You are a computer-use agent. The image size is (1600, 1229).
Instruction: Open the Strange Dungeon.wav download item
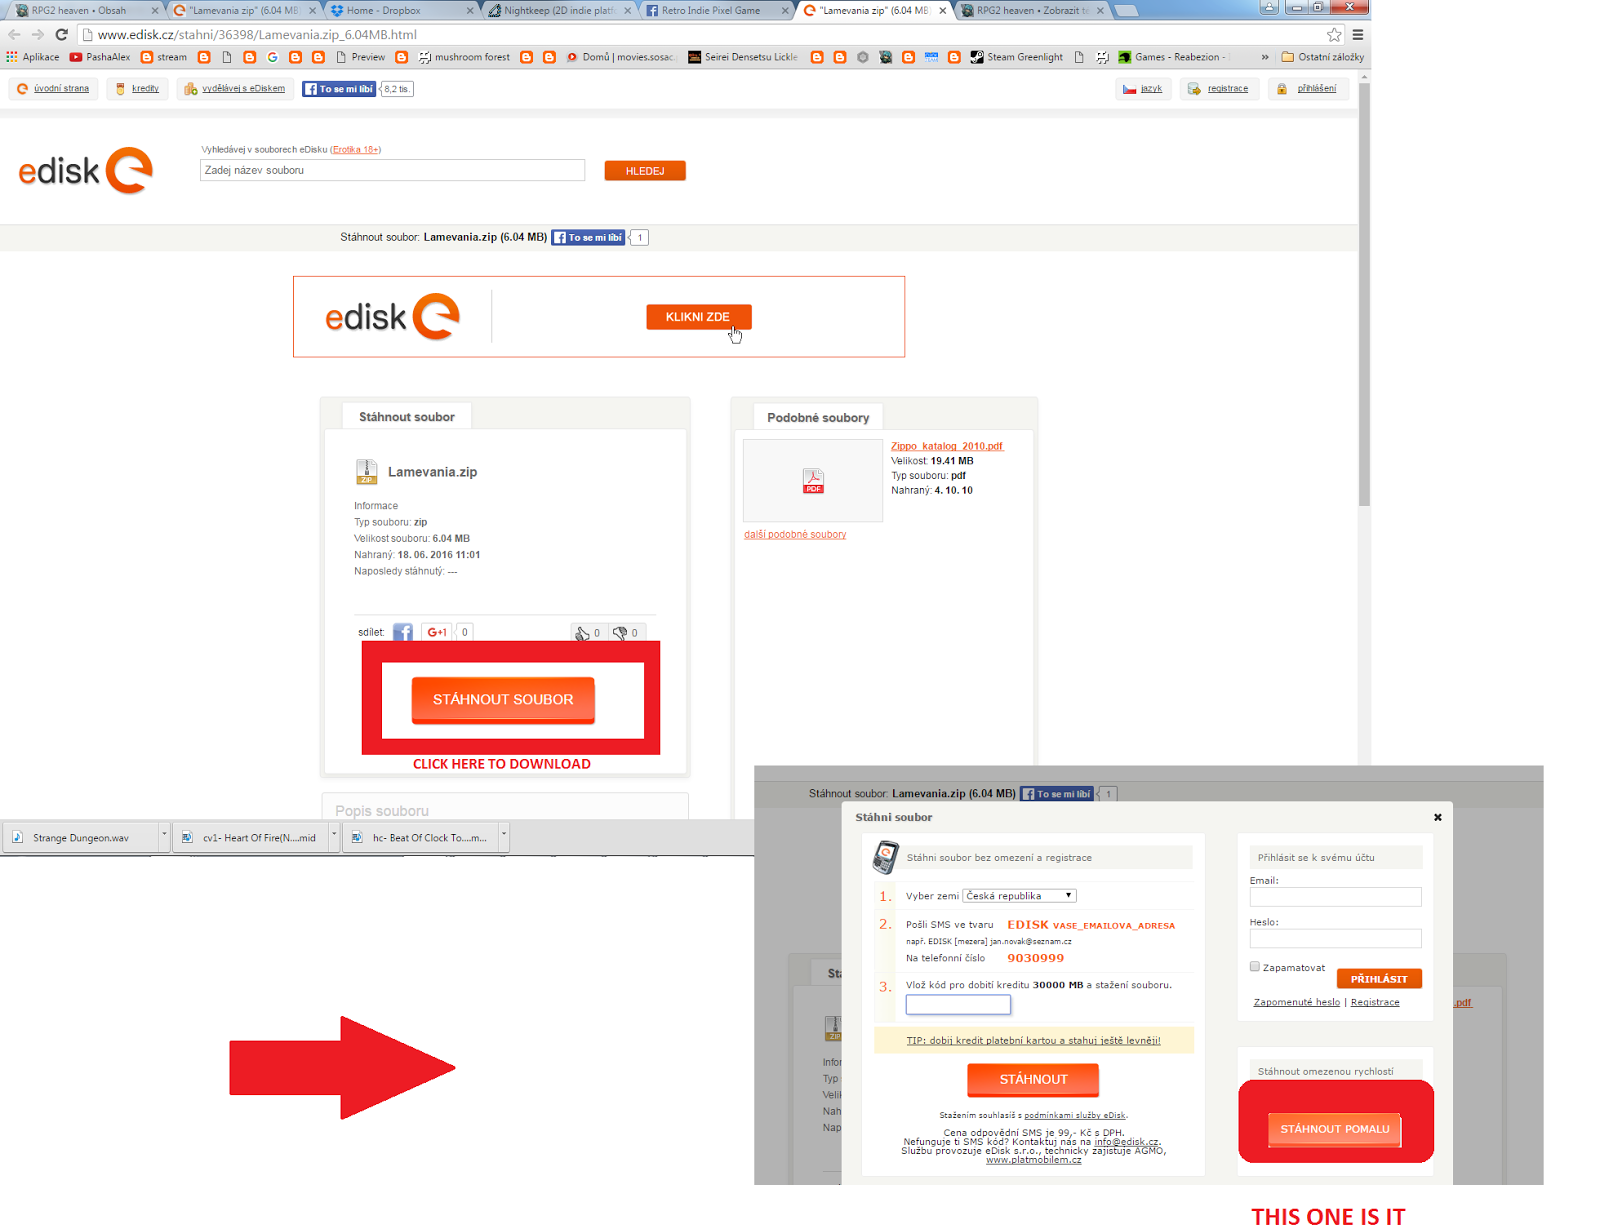point(80,838)
